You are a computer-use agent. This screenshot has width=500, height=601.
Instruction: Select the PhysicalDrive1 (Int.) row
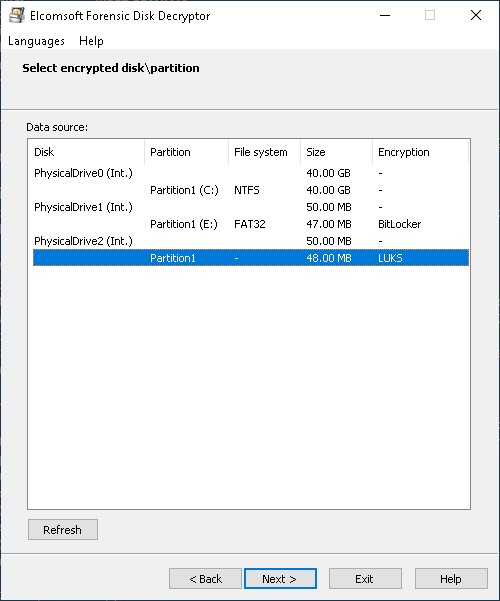(251, 207)
